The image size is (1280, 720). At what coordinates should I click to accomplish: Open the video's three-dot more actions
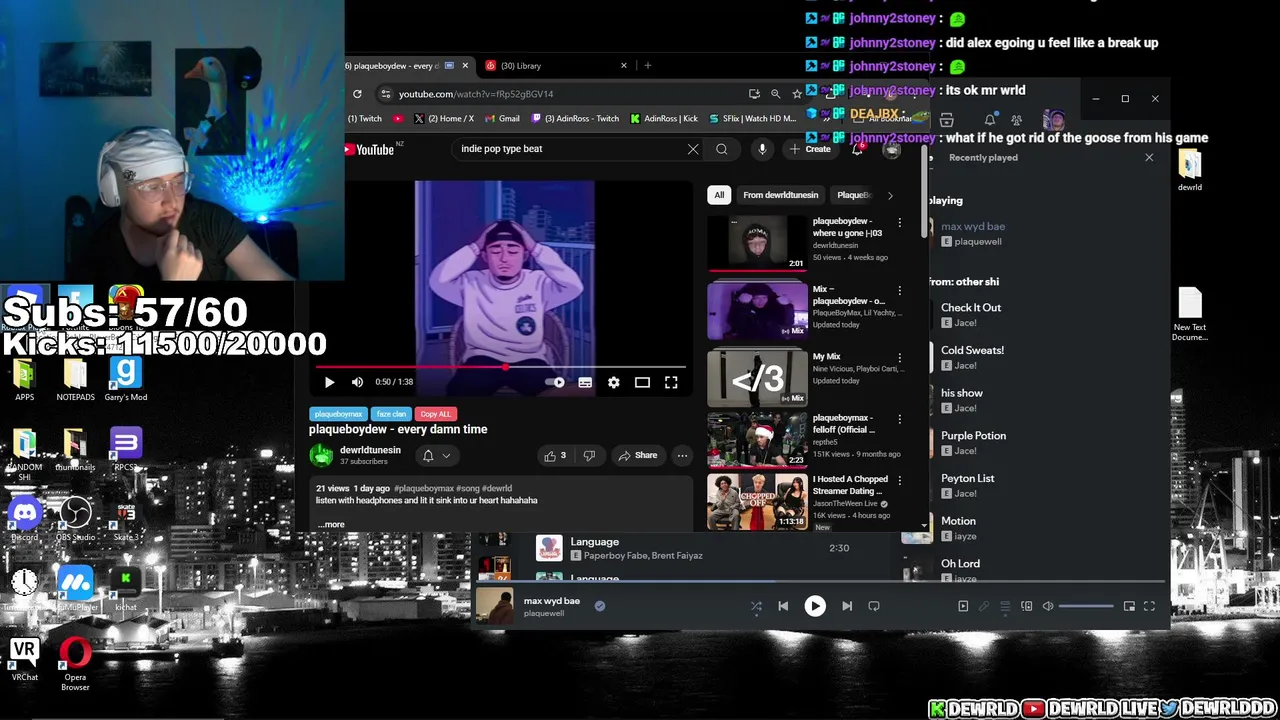click(682, 456)
